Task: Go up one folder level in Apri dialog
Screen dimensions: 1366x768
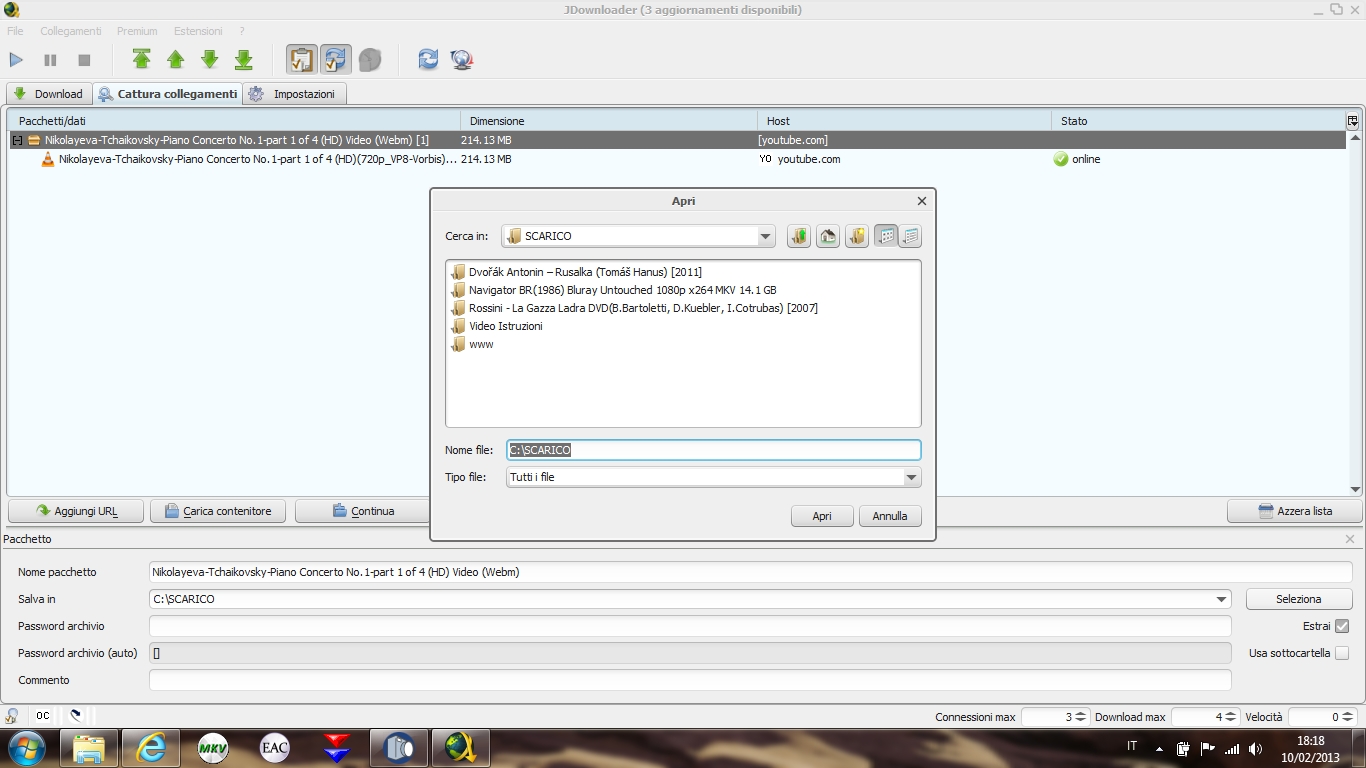Action: 798,236
